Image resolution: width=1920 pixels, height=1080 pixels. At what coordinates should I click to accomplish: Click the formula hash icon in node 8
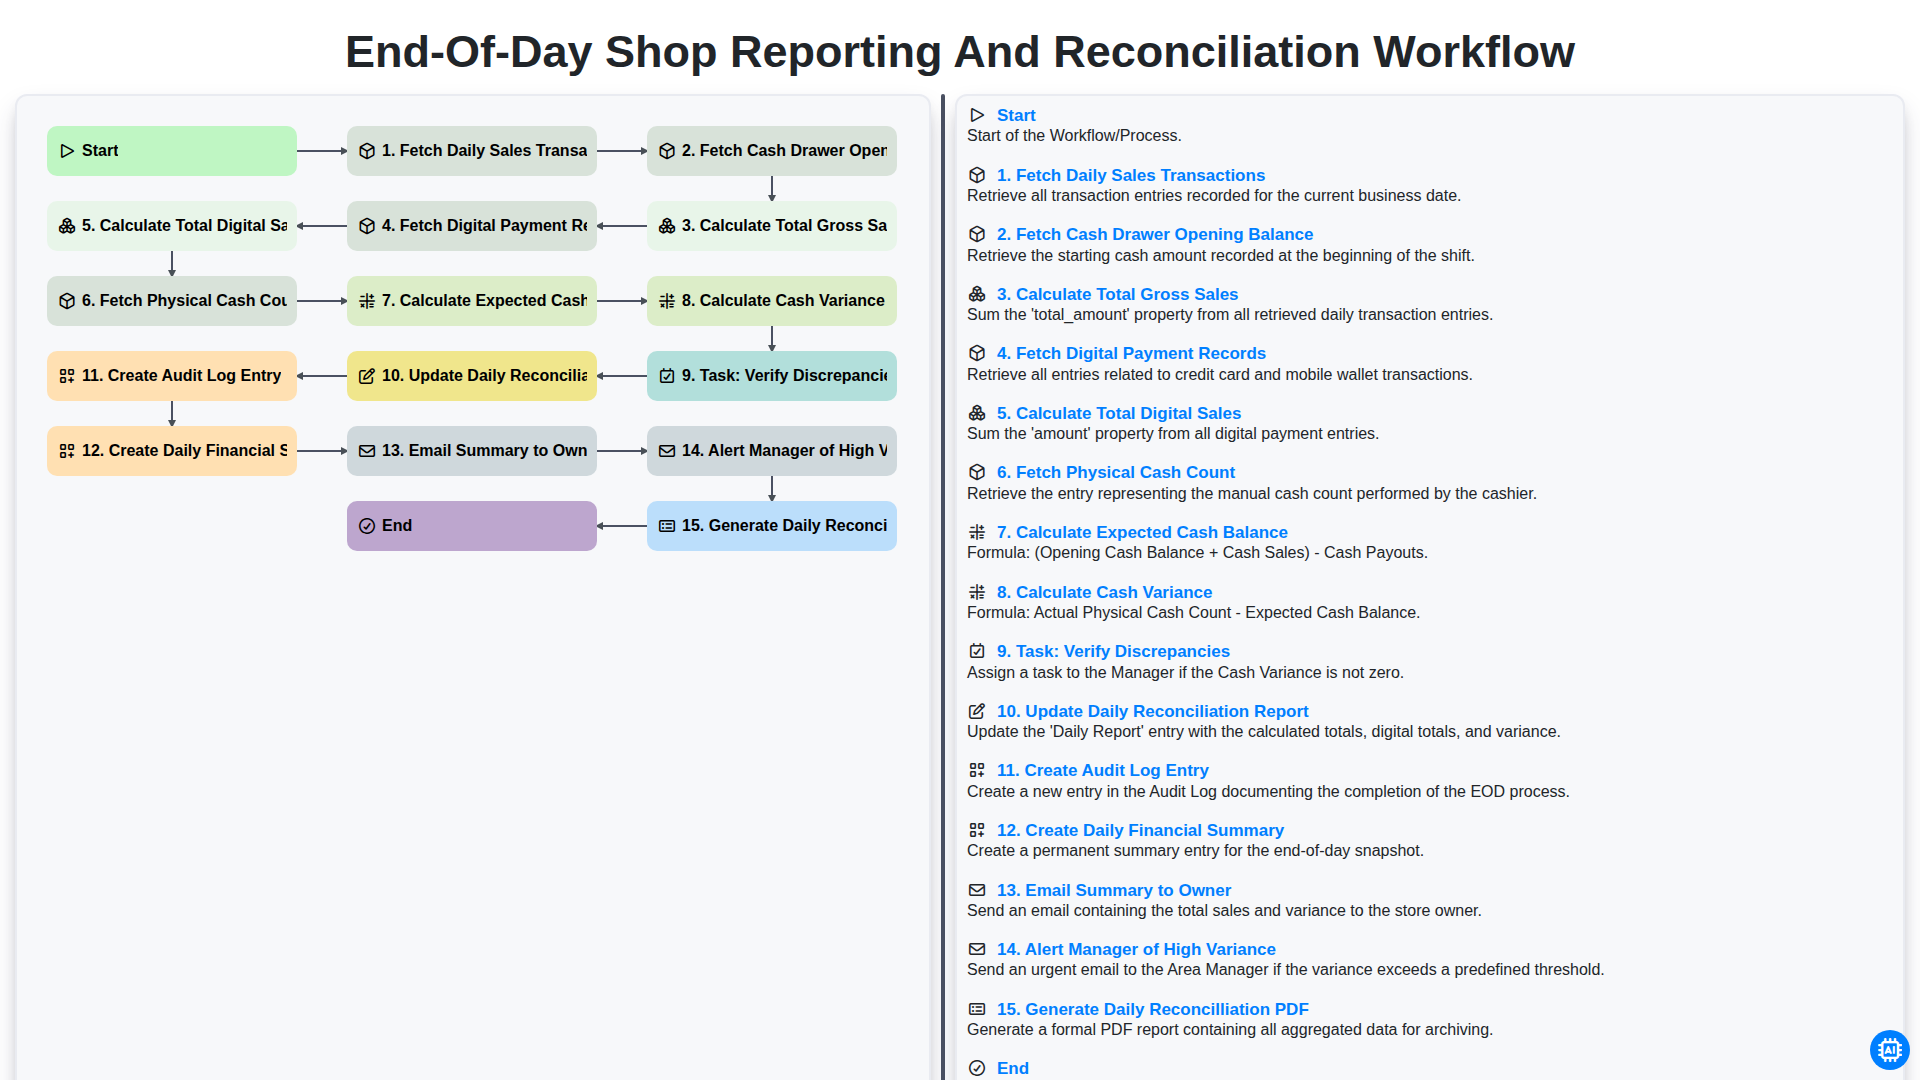point(667,301)
